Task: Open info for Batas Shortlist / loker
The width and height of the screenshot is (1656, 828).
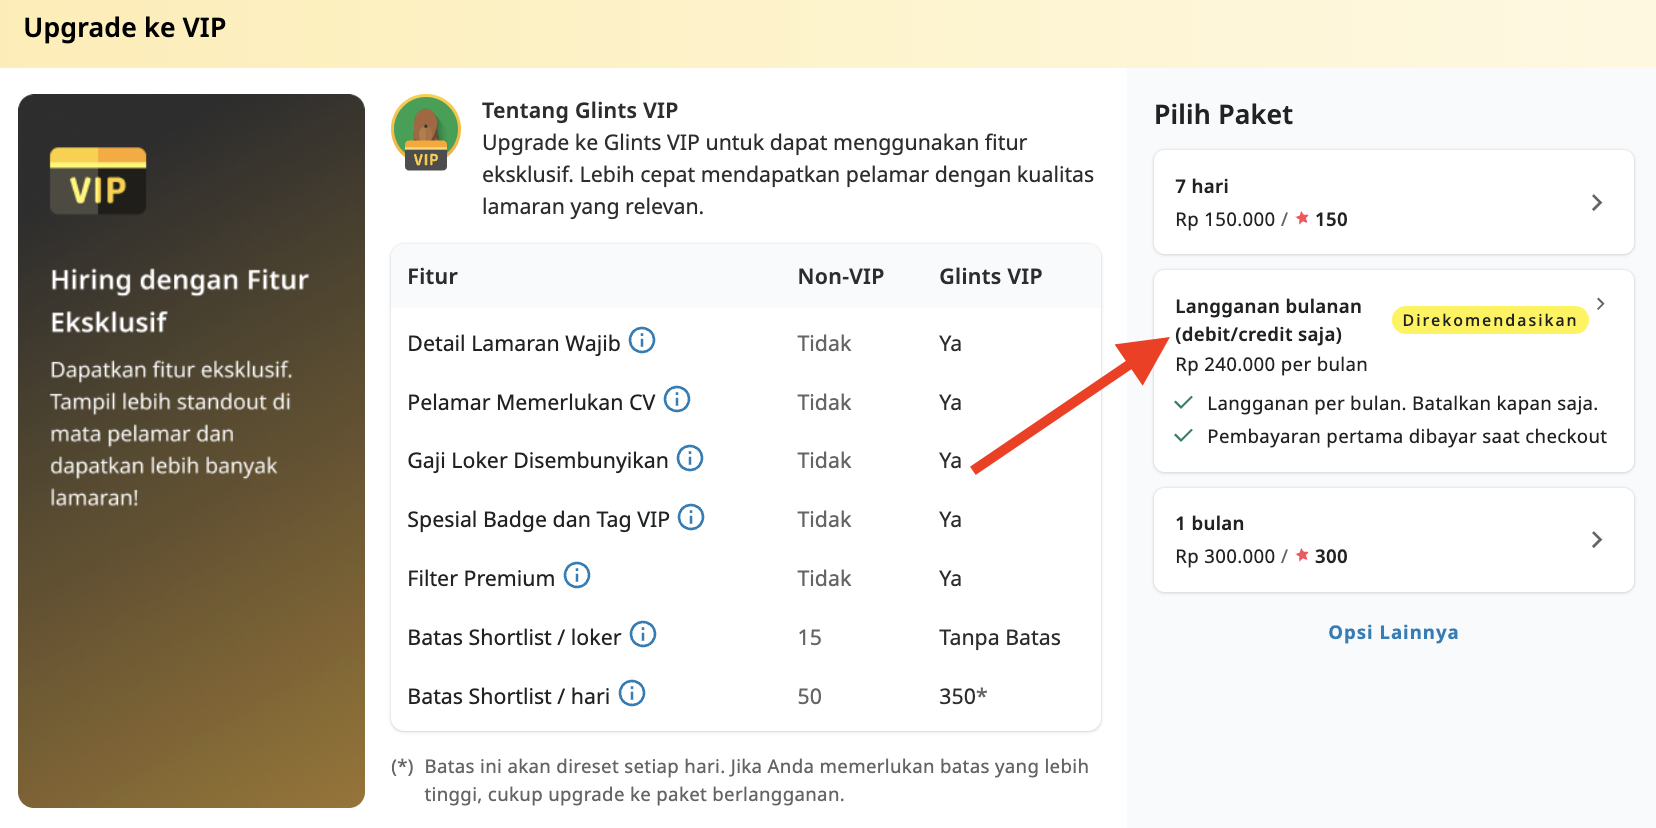Action: [644, 633]
